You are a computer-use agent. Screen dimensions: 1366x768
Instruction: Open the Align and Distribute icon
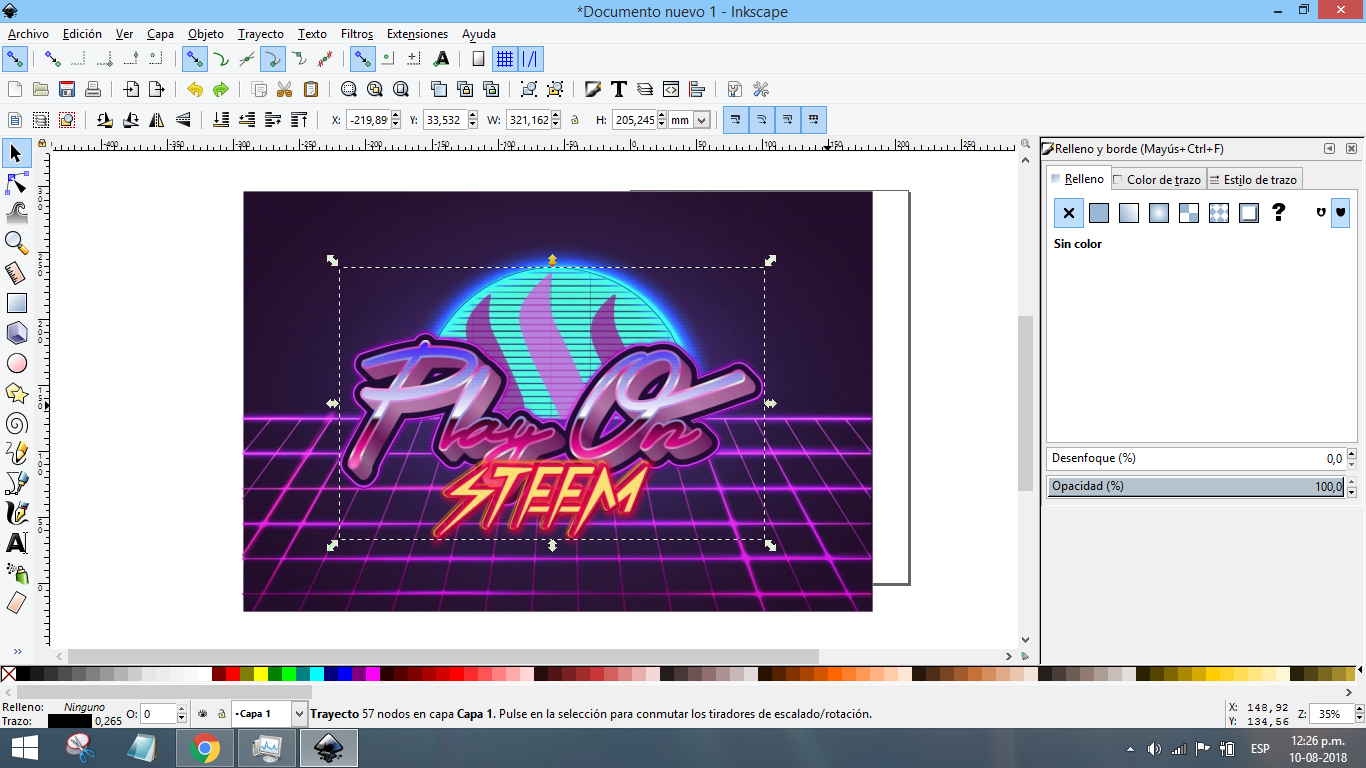click(697, 89)
